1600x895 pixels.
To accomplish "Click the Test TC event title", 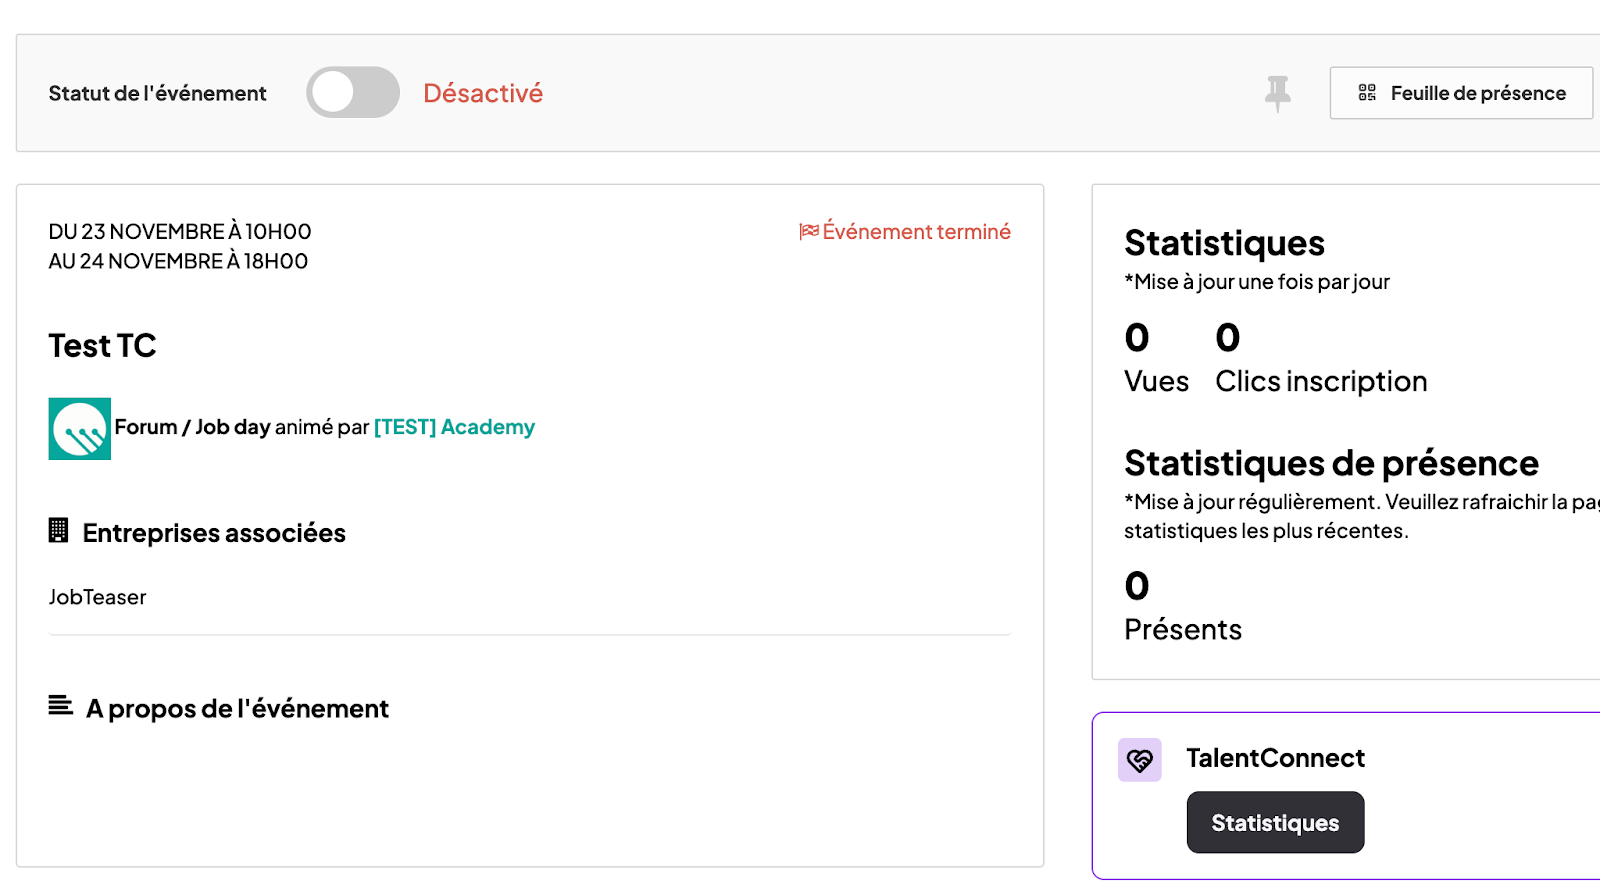I will [102, 346].
